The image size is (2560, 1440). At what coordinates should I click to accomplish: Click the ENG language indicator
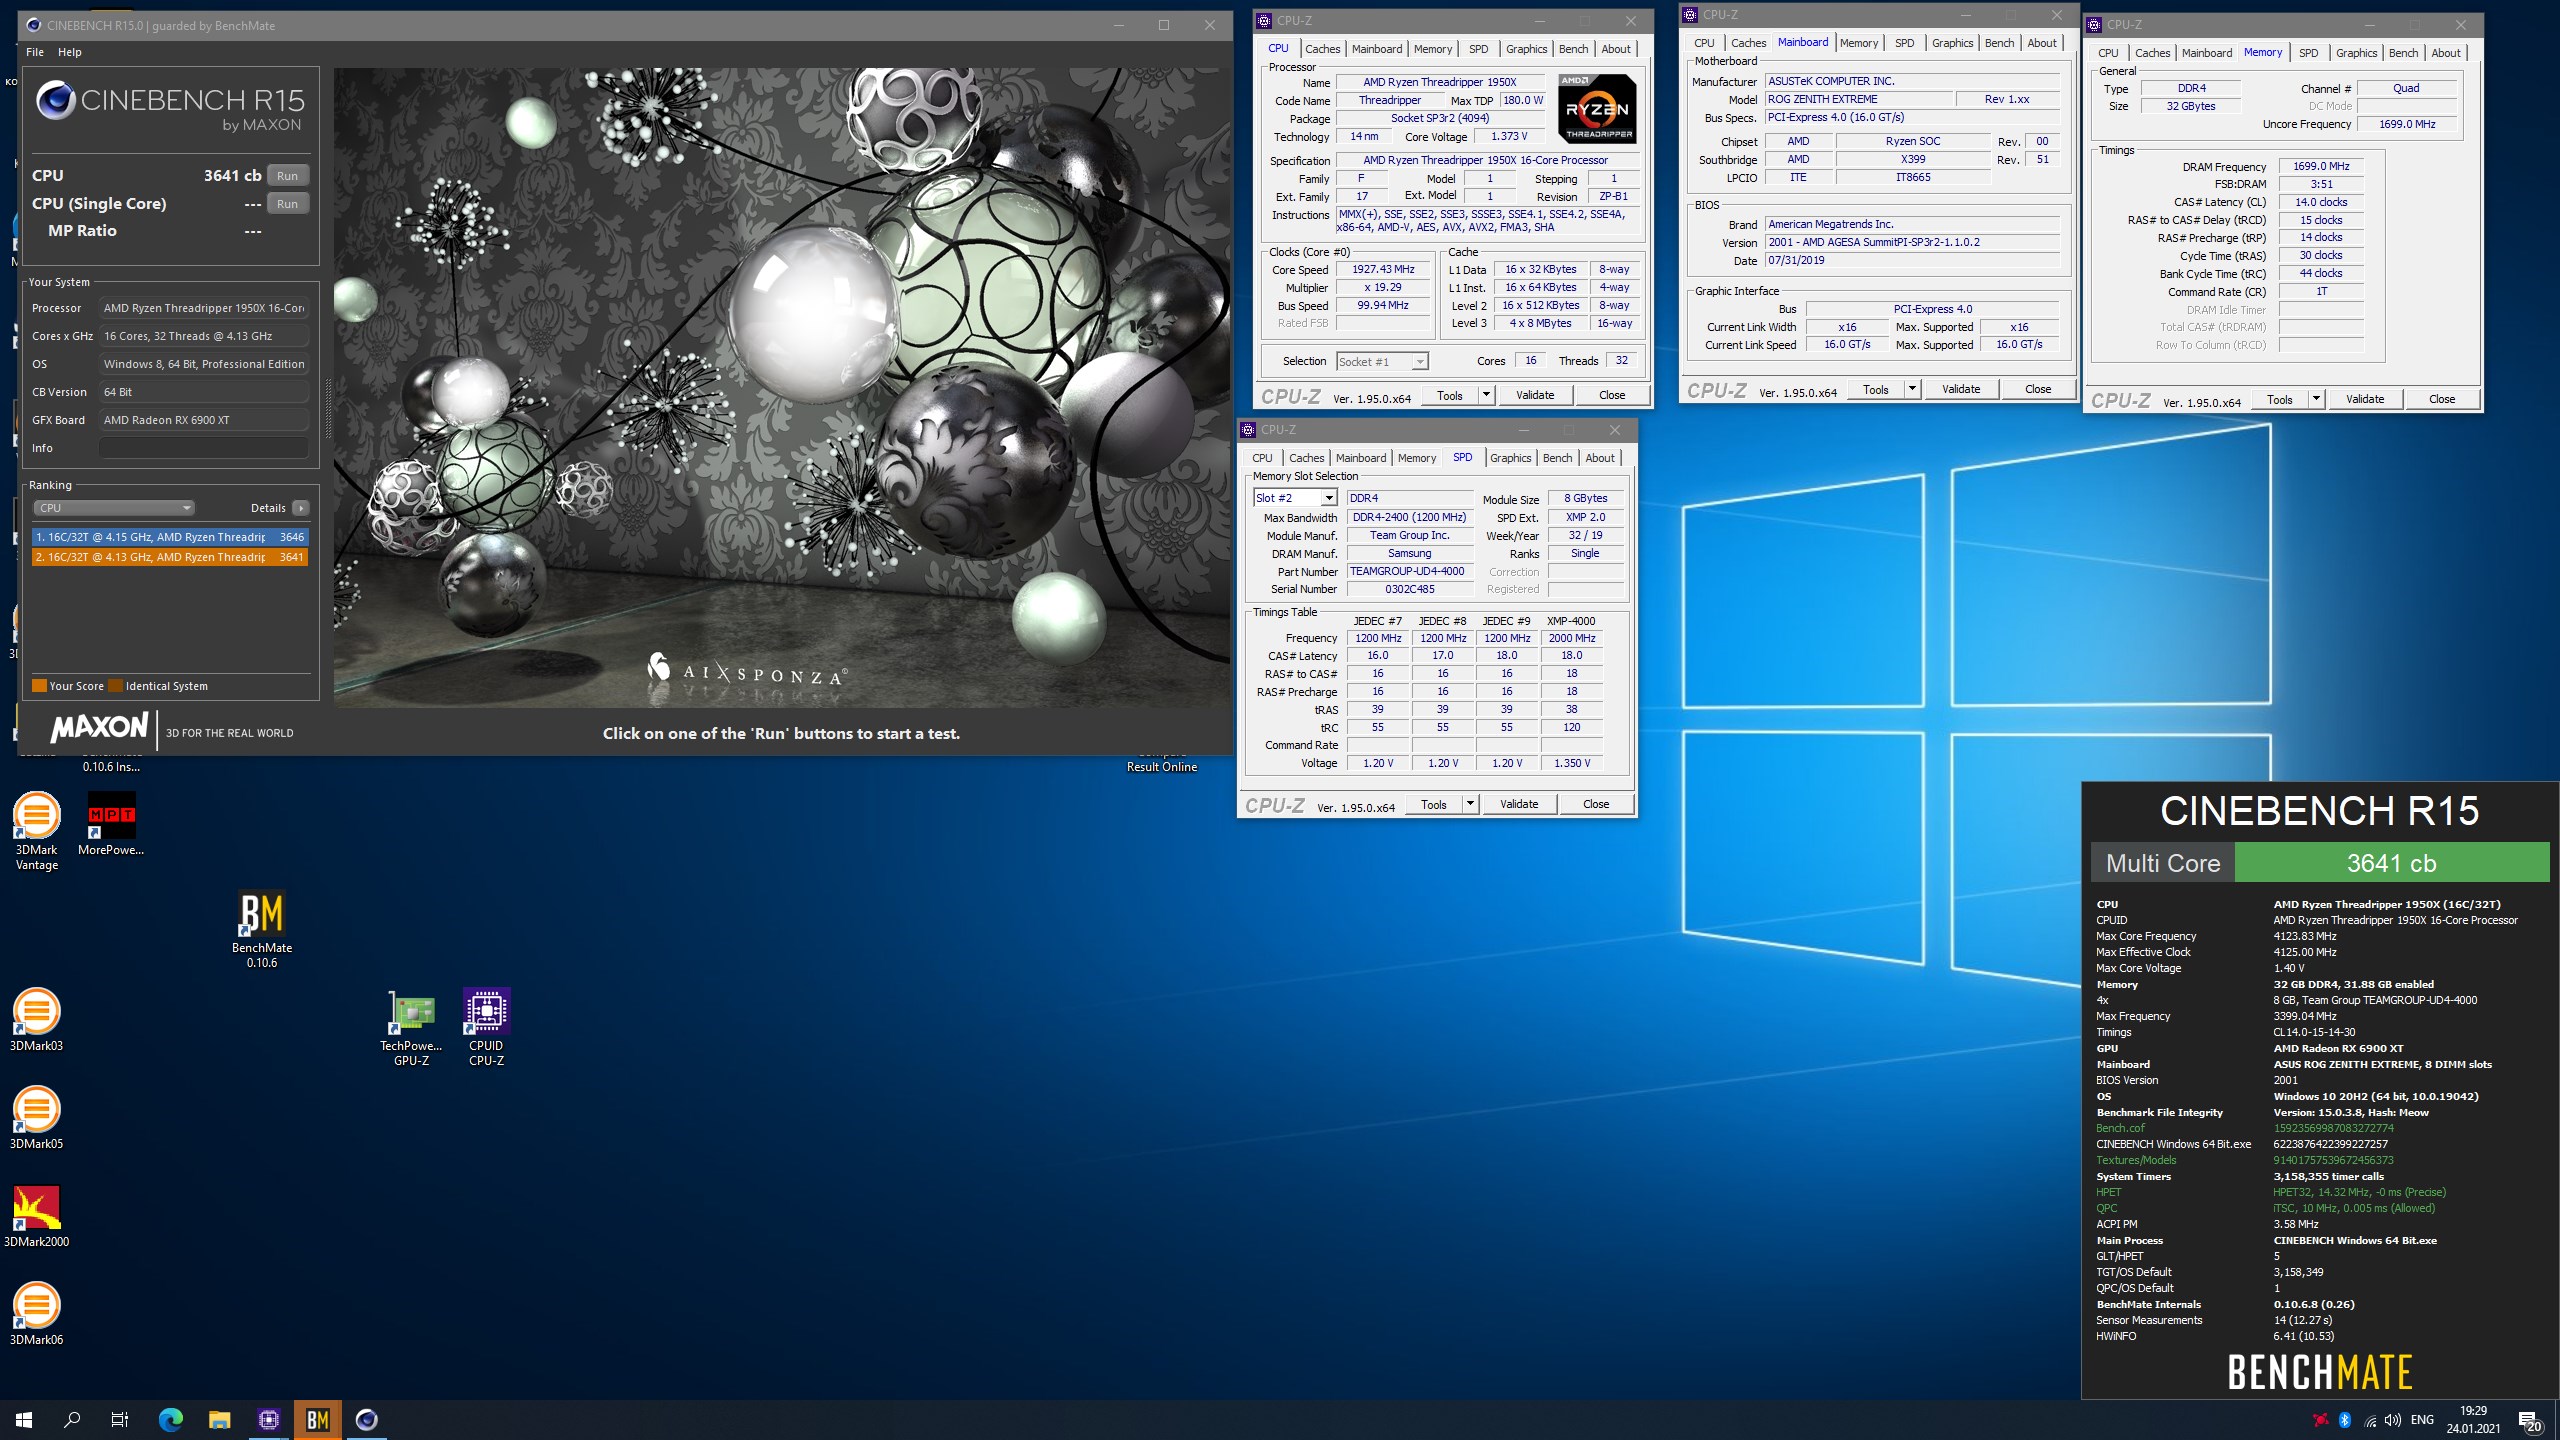(2422, 1420)
